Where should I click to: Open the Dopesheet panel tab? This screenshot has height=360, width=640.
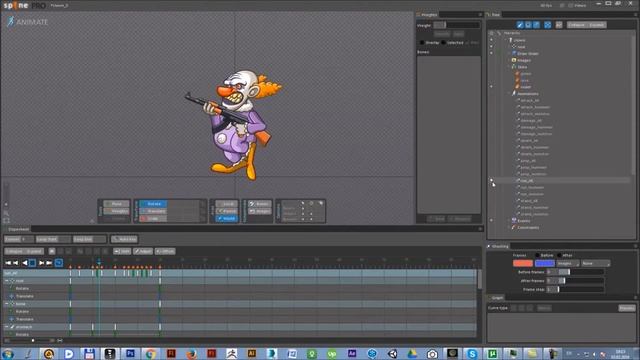point(17,229)
